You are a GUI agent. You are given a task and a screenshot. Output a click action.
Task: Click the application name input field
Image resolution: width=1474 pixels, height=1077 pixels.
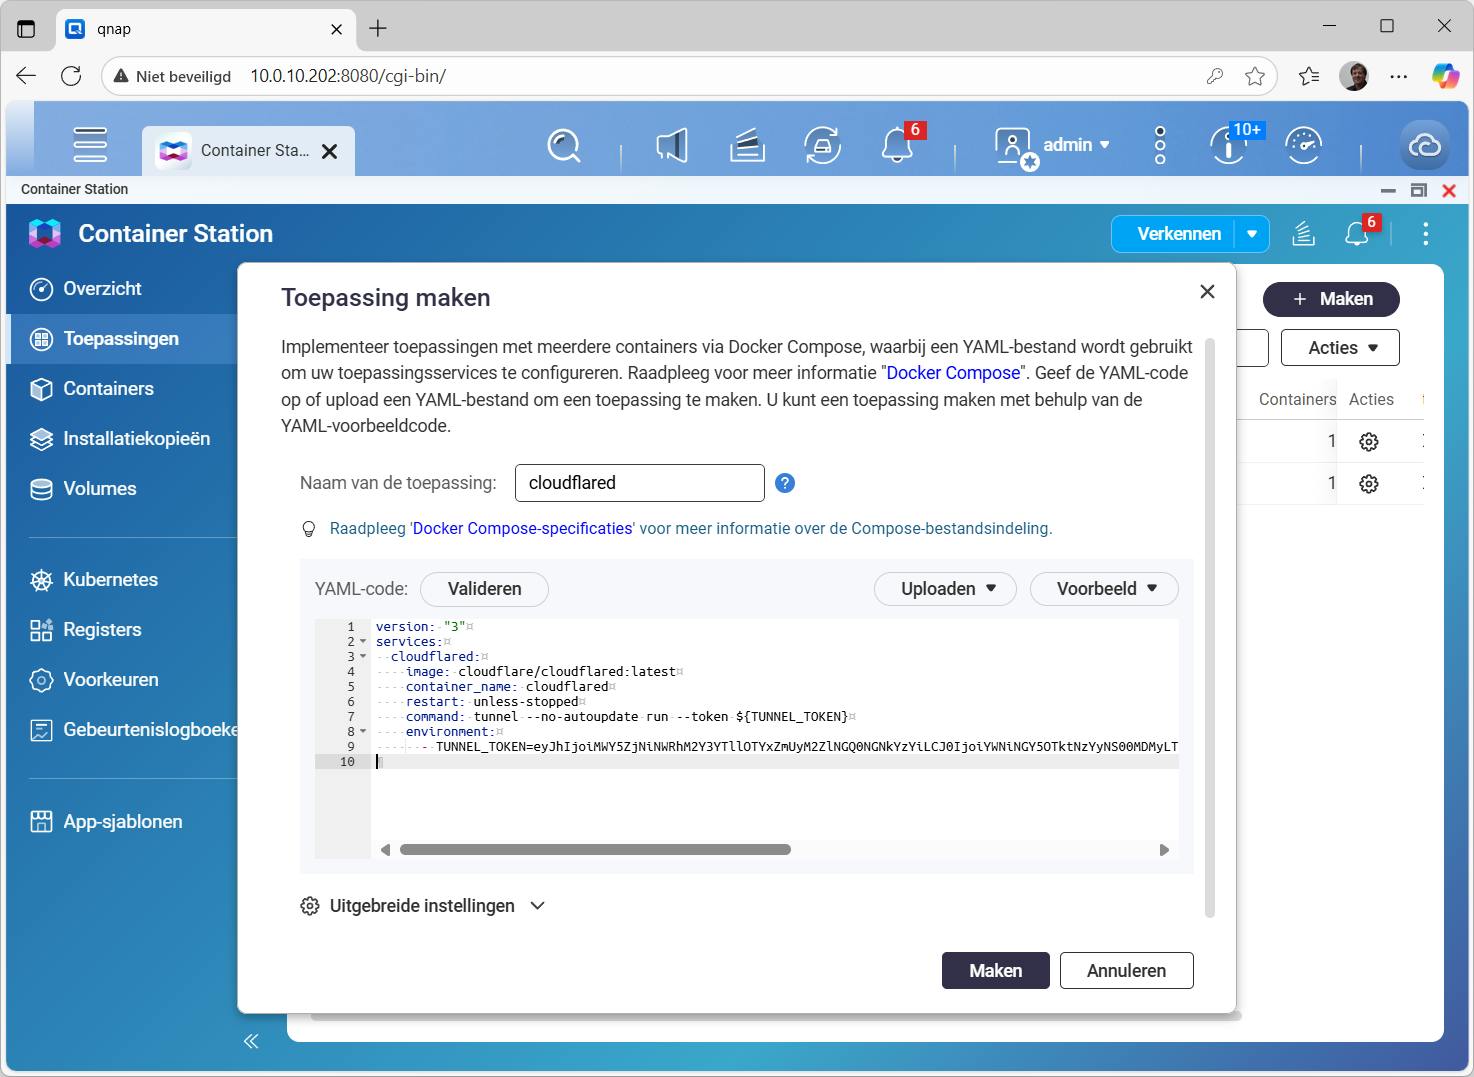coord(640,483)
